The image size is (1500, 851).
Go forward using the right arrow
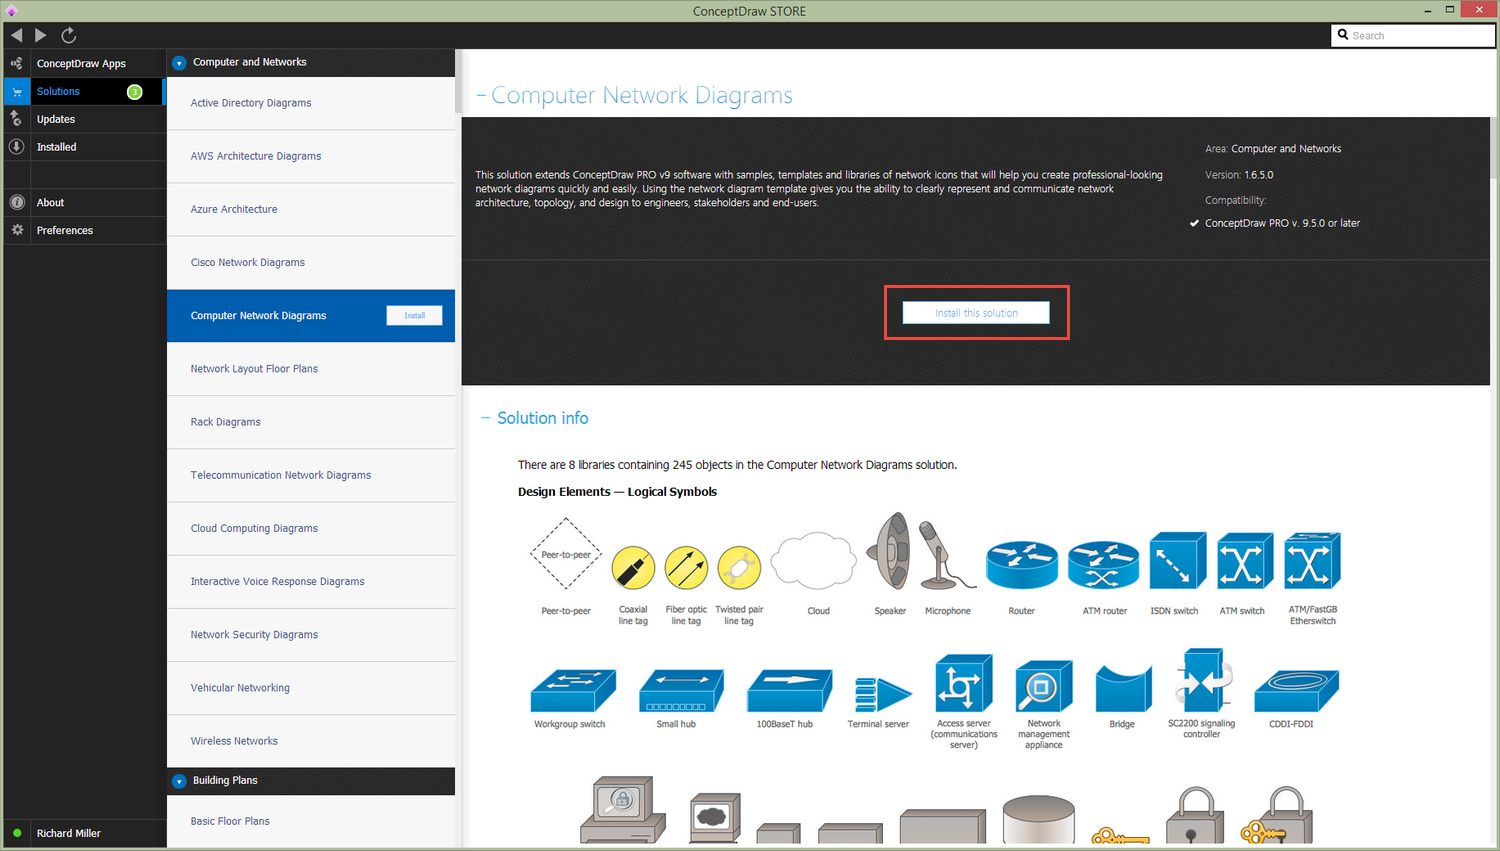pyautogui.click(x=41, y=35)
